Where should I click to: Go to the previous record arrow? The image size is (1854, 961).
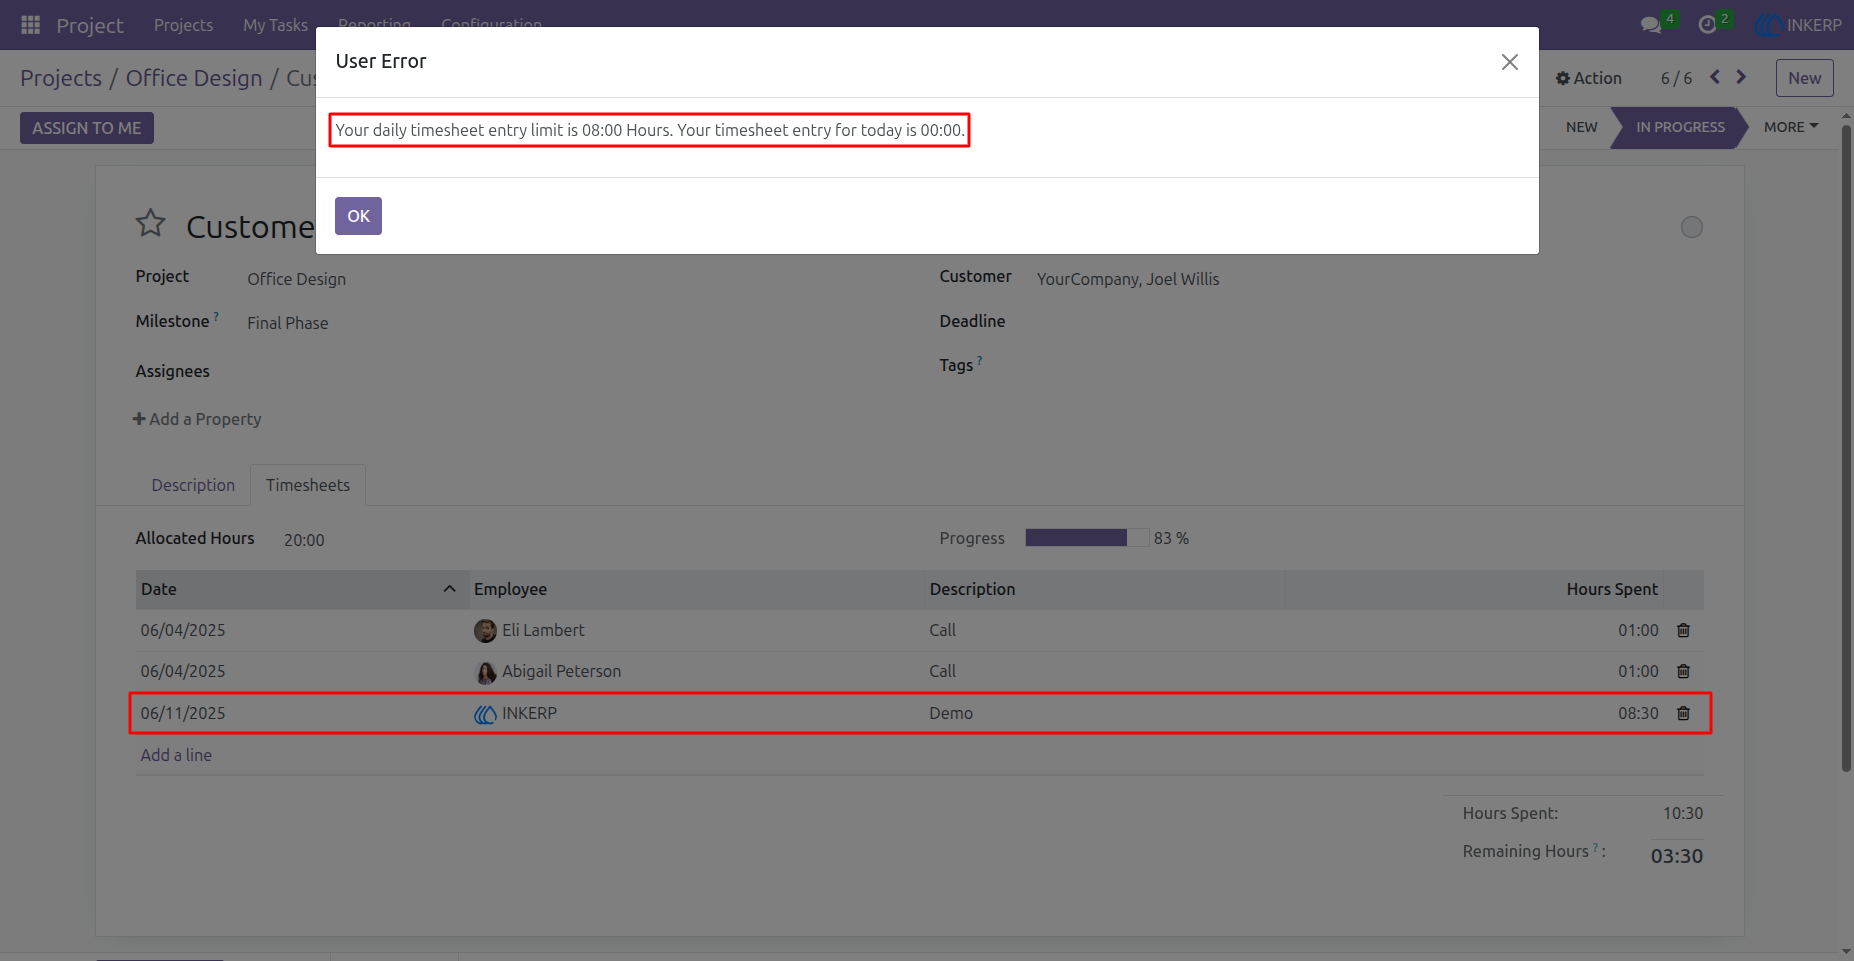click(x=1715, y=77)
